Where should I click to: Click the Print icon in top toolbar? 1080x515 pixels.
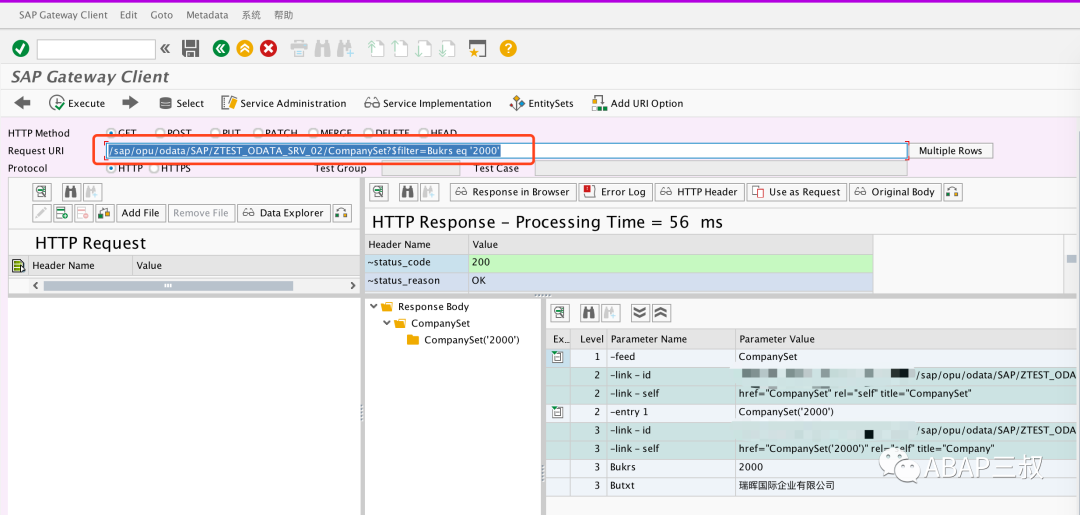[x=298, y=48]
